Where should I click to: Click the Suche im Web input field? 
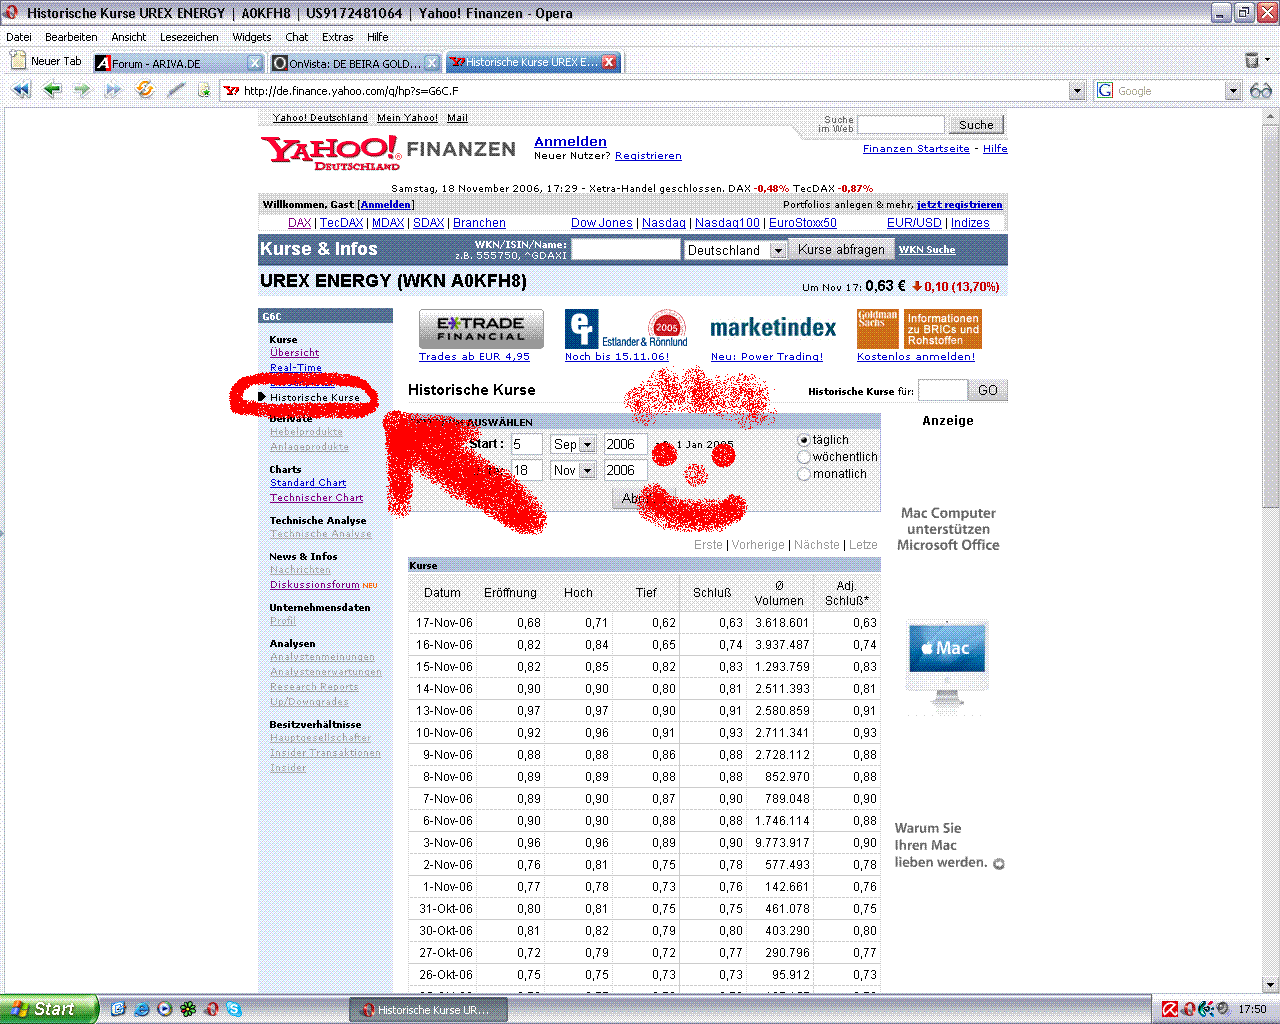click(901, 125)
